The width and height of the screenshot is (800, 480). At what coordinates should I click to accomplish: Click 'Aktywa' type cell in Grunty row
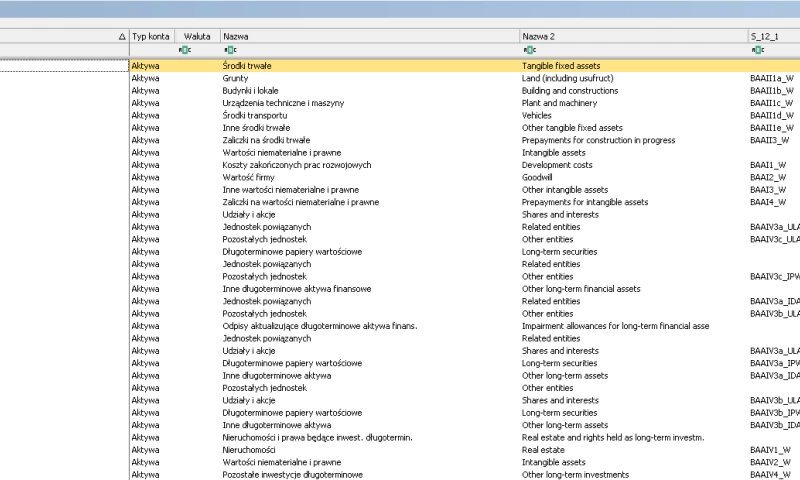145,78
